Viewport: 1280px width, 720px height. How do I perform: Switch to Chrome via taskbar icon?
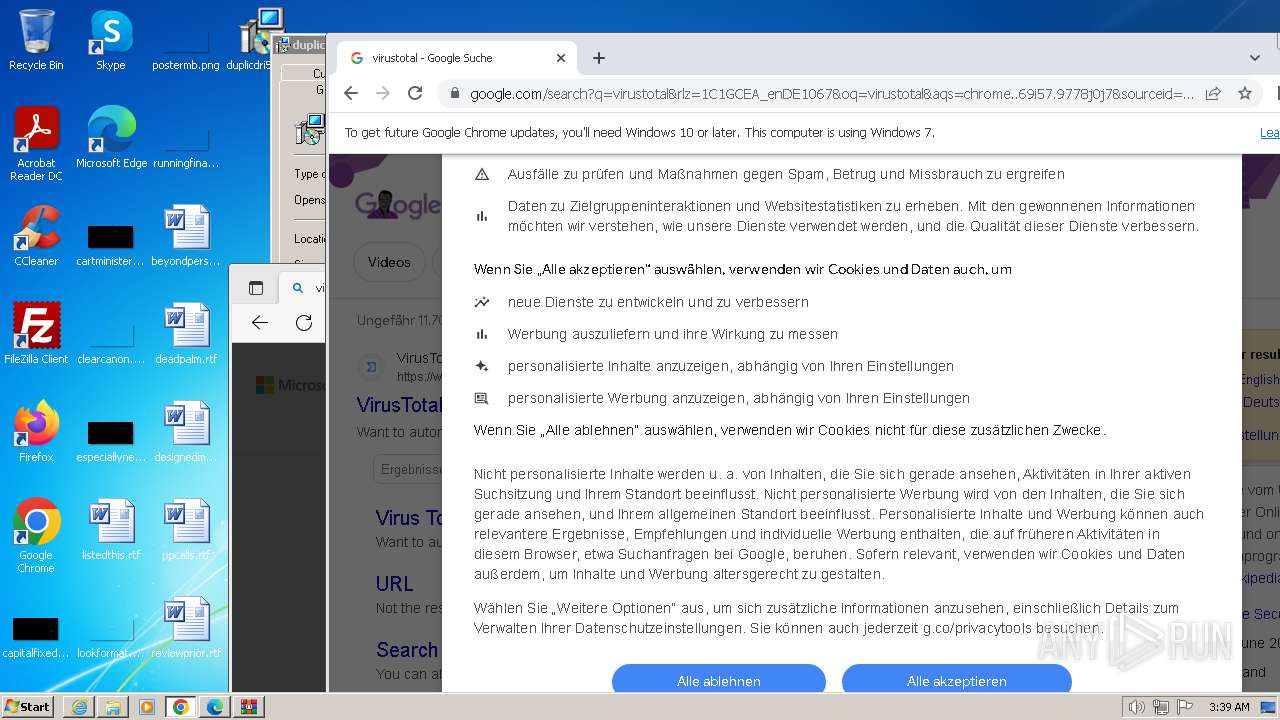pyautogui.click(x=181, y=707)
